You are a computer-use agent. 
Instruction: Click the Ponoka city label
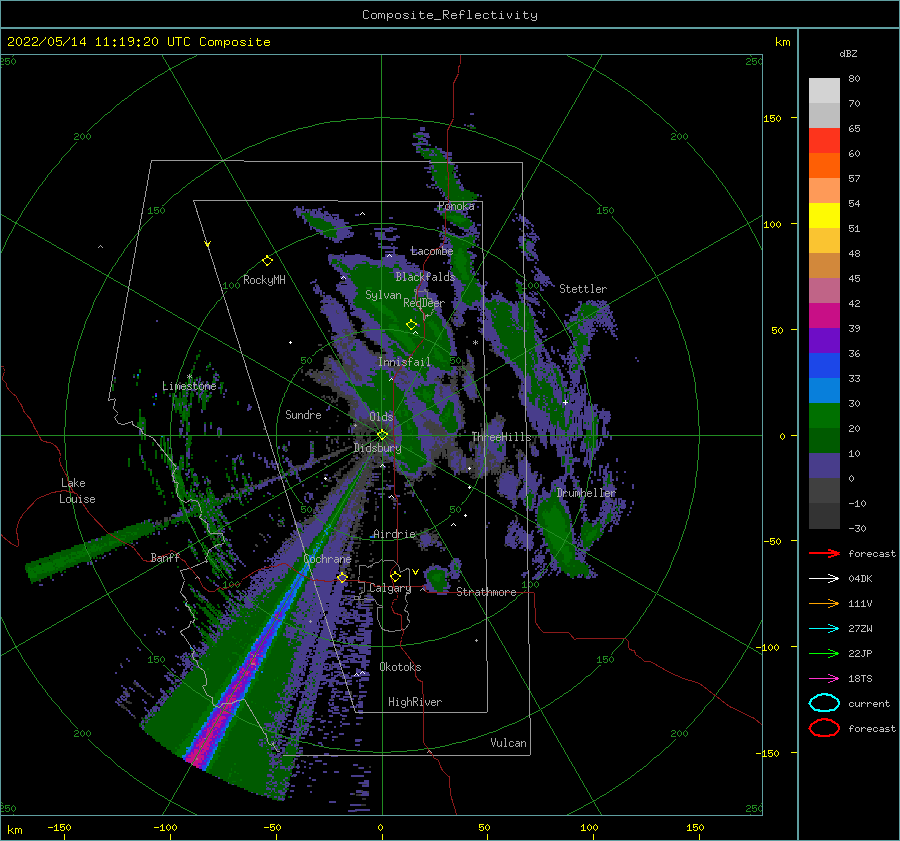coord(456,206)
